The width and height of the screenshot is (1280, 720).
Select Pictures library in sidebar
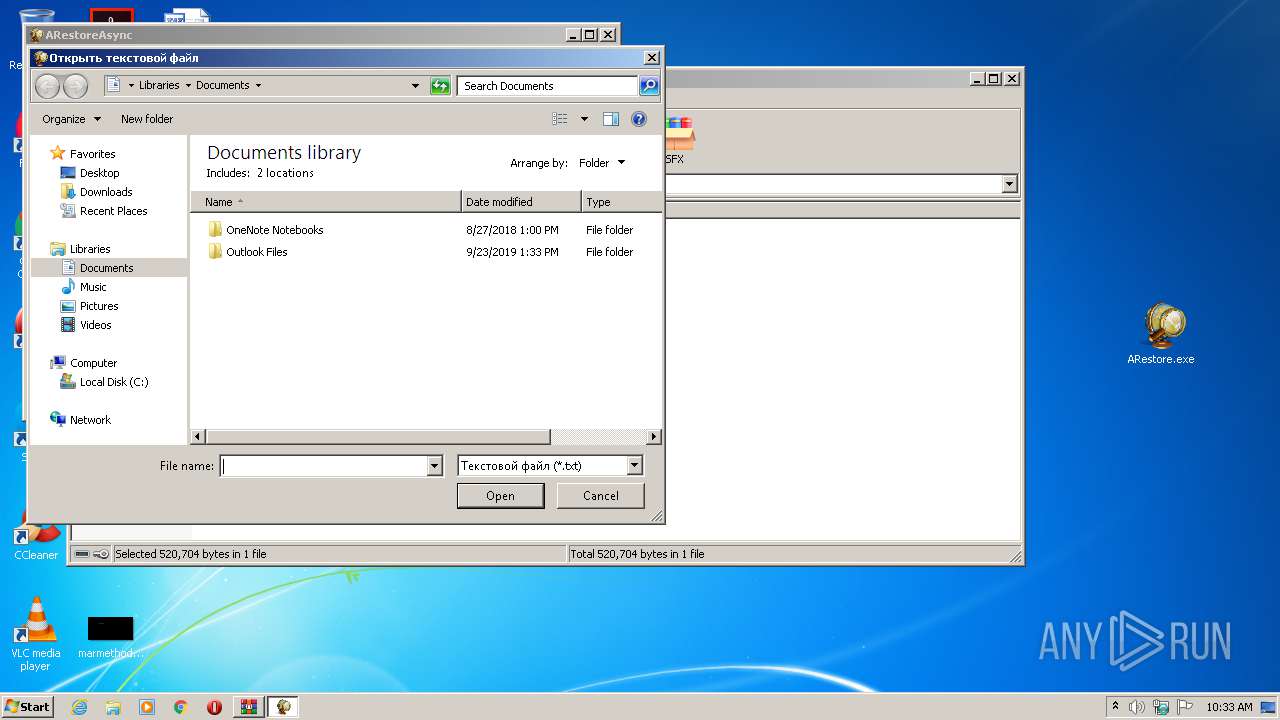tap(99, 306)
